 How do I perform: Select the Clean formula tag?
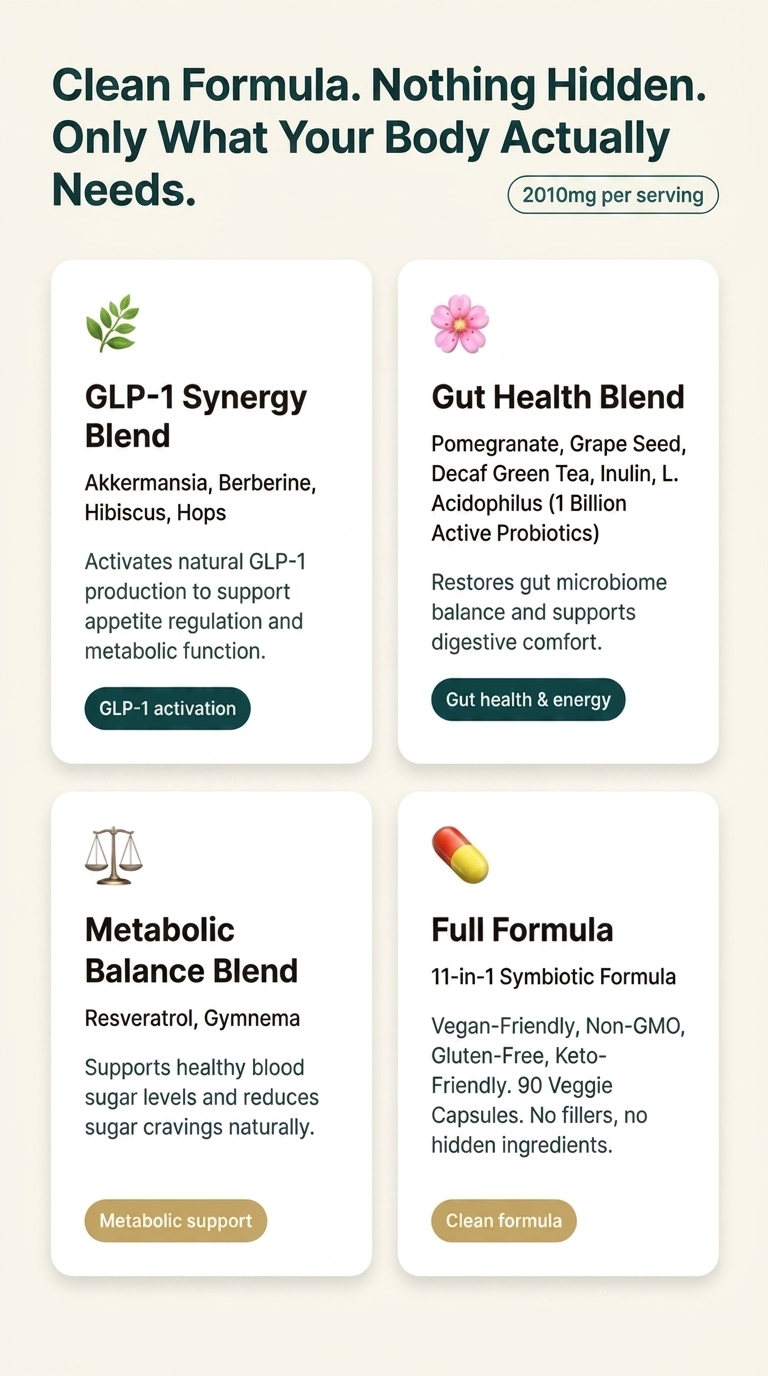tap(504, 1221)
